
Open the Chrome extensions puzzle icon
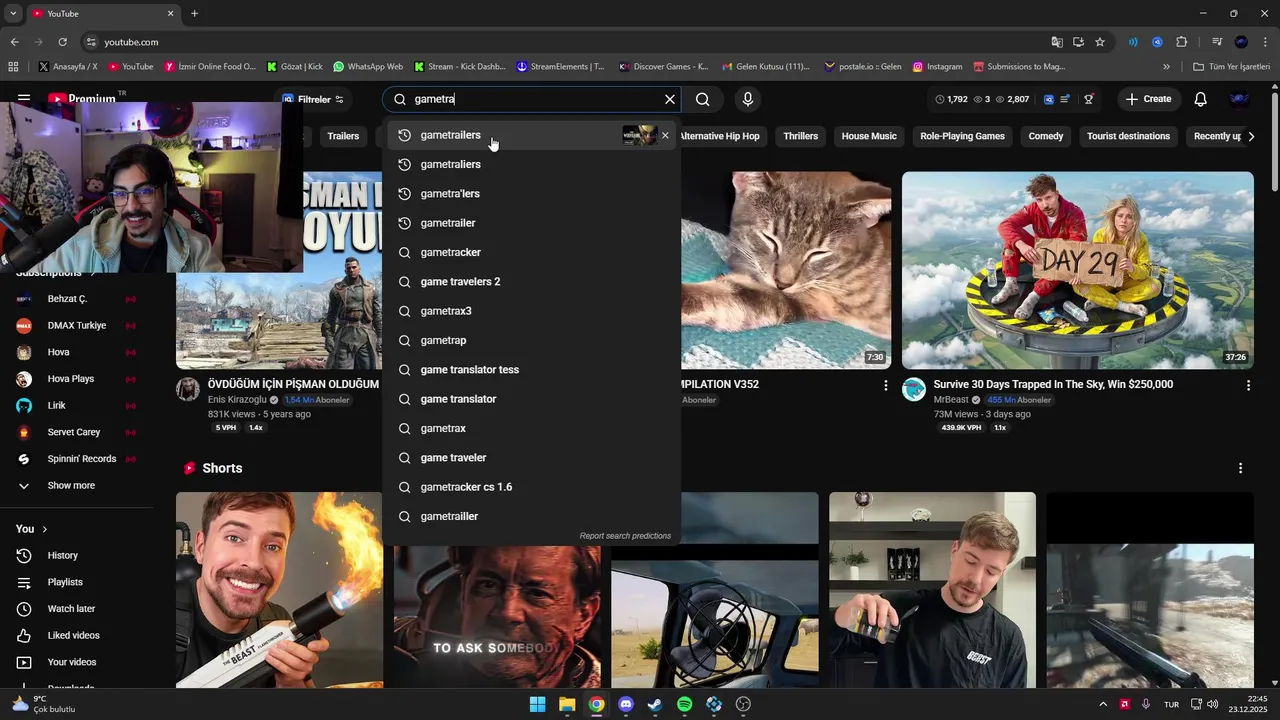coord(1182,42)
